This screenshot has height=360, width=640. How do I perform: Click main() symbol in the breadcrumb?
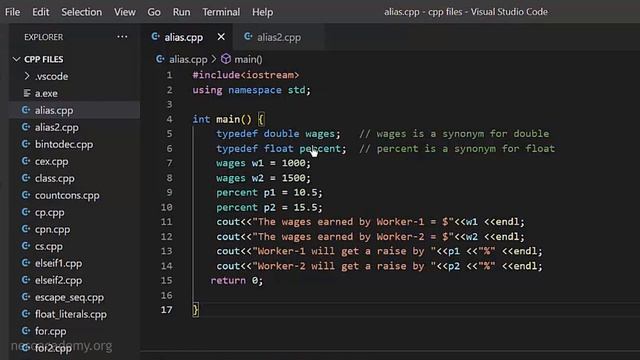coord(248,60)
